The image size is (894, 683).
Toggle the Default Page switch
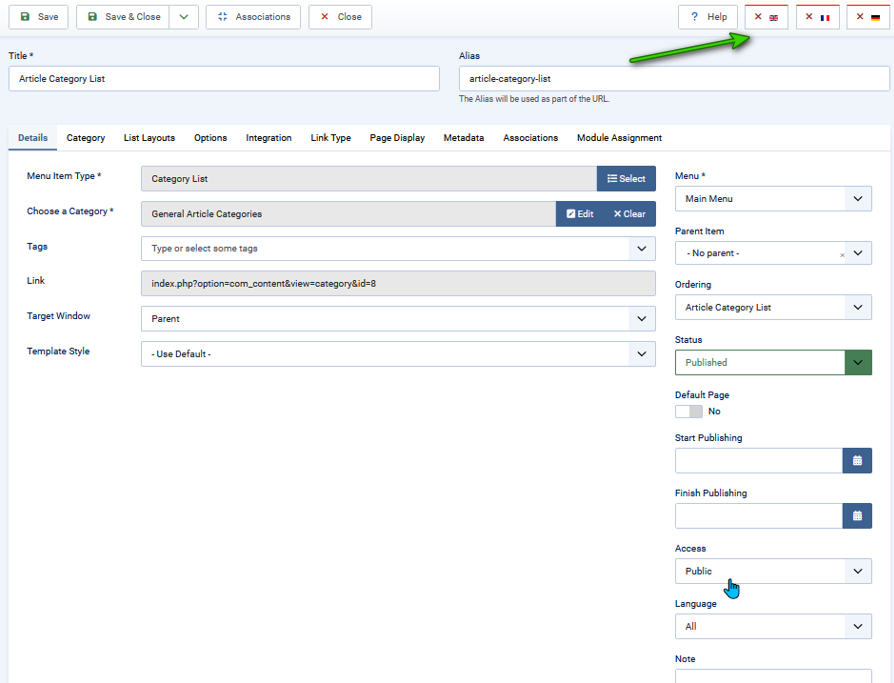(x=688, y=411)
